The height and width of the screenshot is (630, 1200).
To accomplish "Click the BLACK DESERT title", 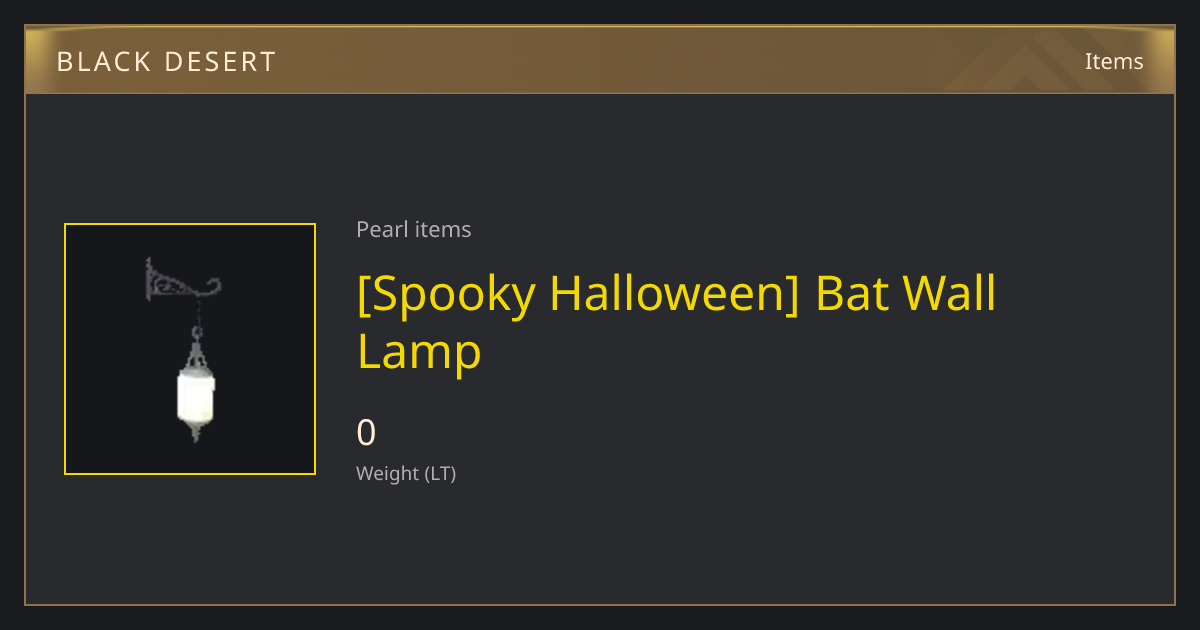I will 166,62.
